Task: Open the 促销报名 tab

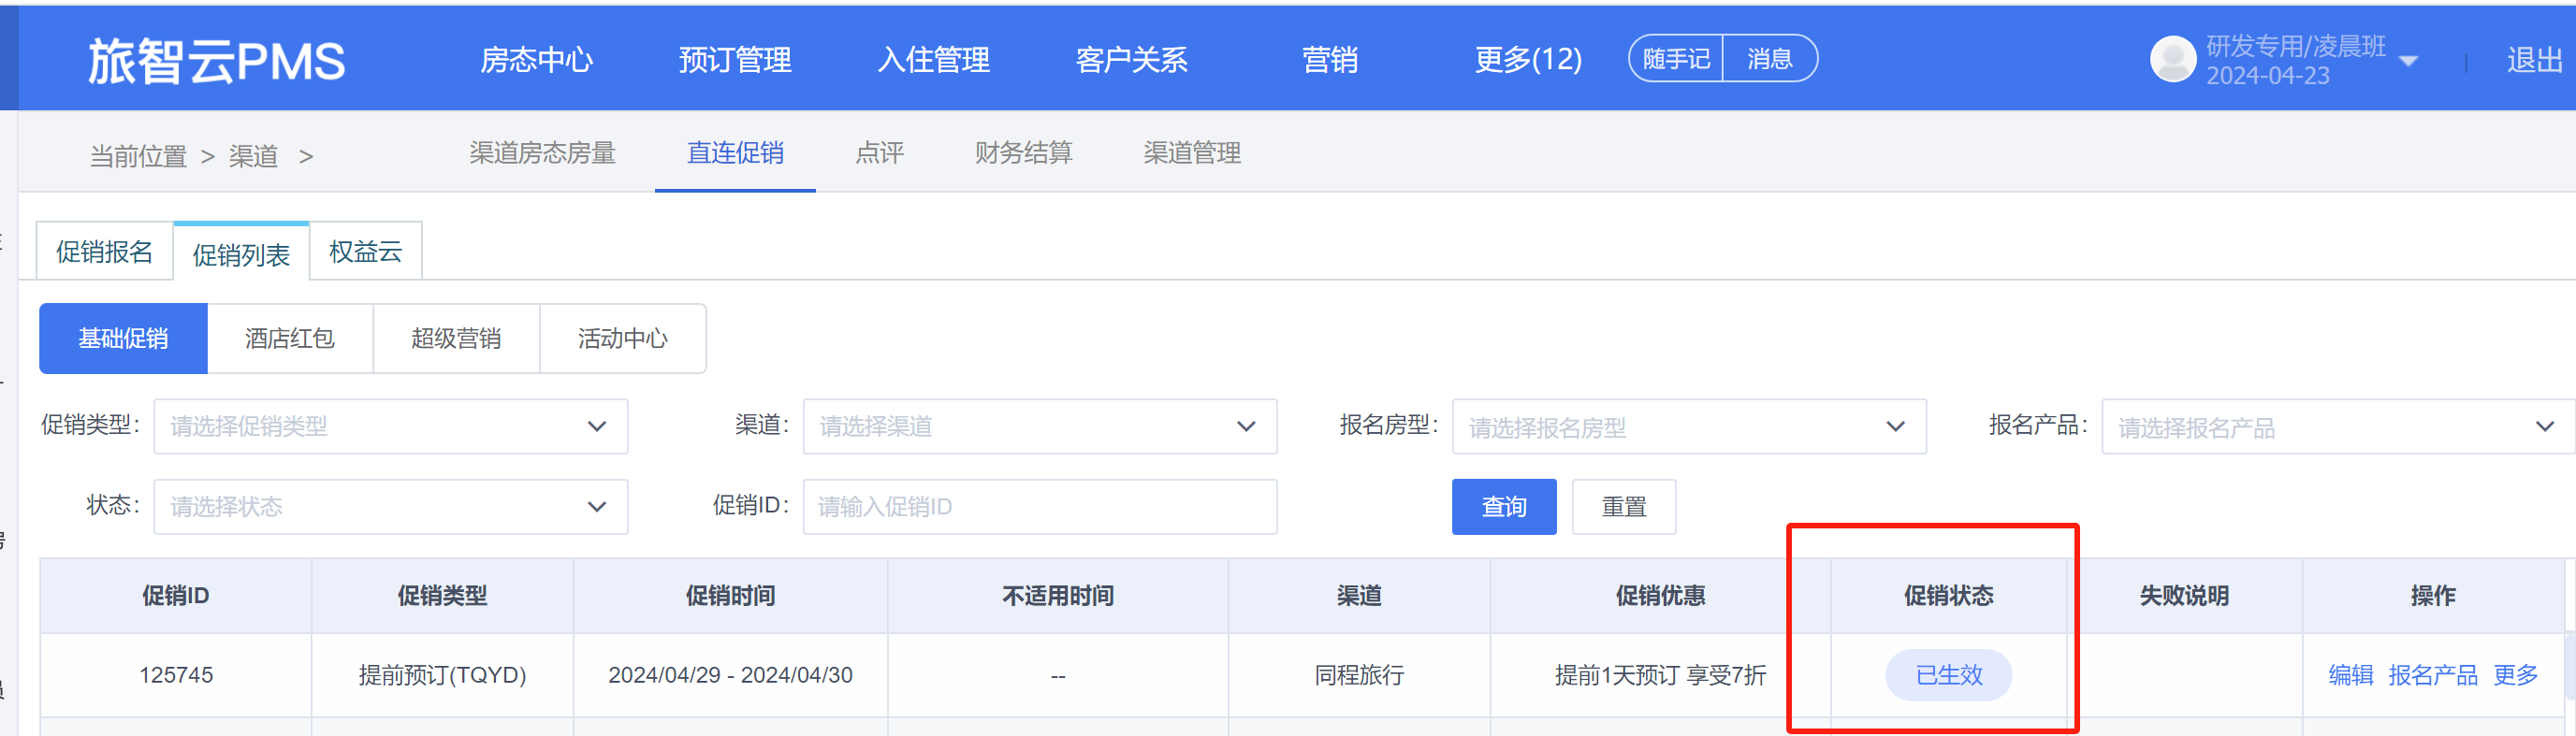Action: pyautogui.click(x=104, y=251)
